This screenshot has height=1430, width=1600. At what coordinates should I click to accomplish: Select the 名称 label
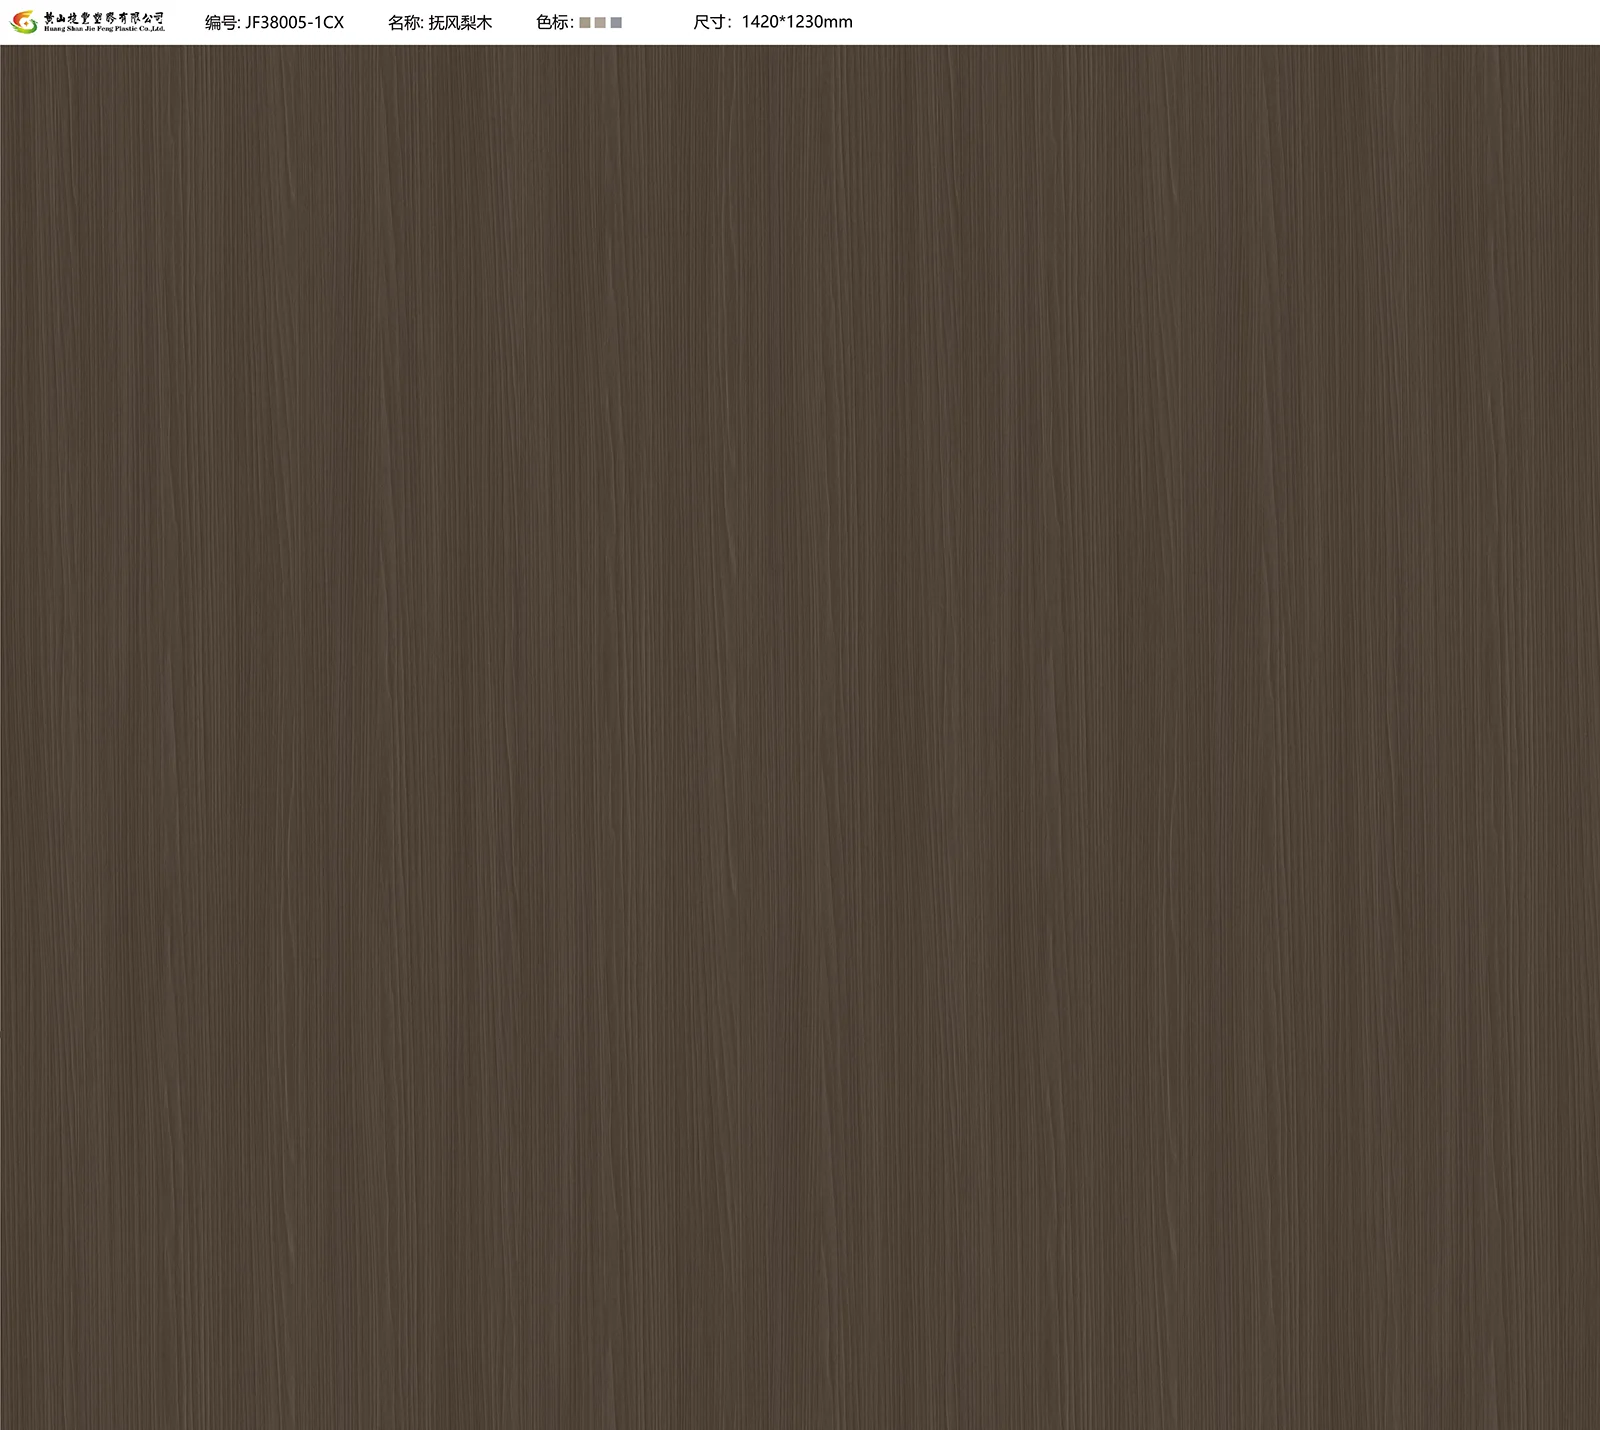pyautogui.click(x=405, y=22)
